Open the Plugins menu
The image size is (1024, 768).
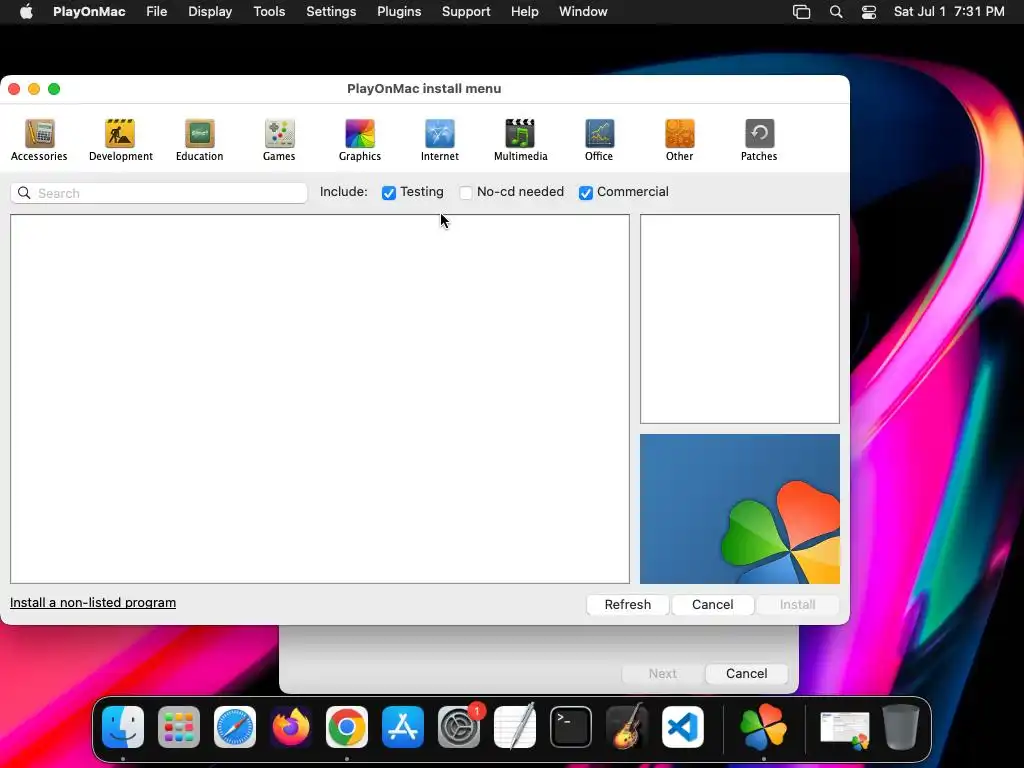[399, 12]
